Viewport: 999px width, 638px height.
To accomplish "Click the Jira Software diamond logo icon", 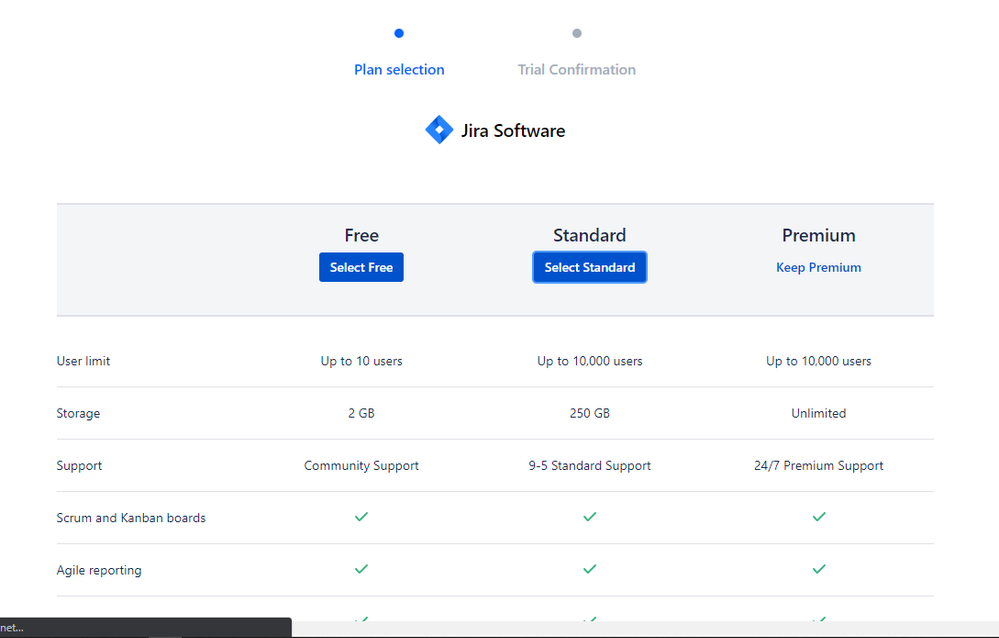I will [439, 130].
